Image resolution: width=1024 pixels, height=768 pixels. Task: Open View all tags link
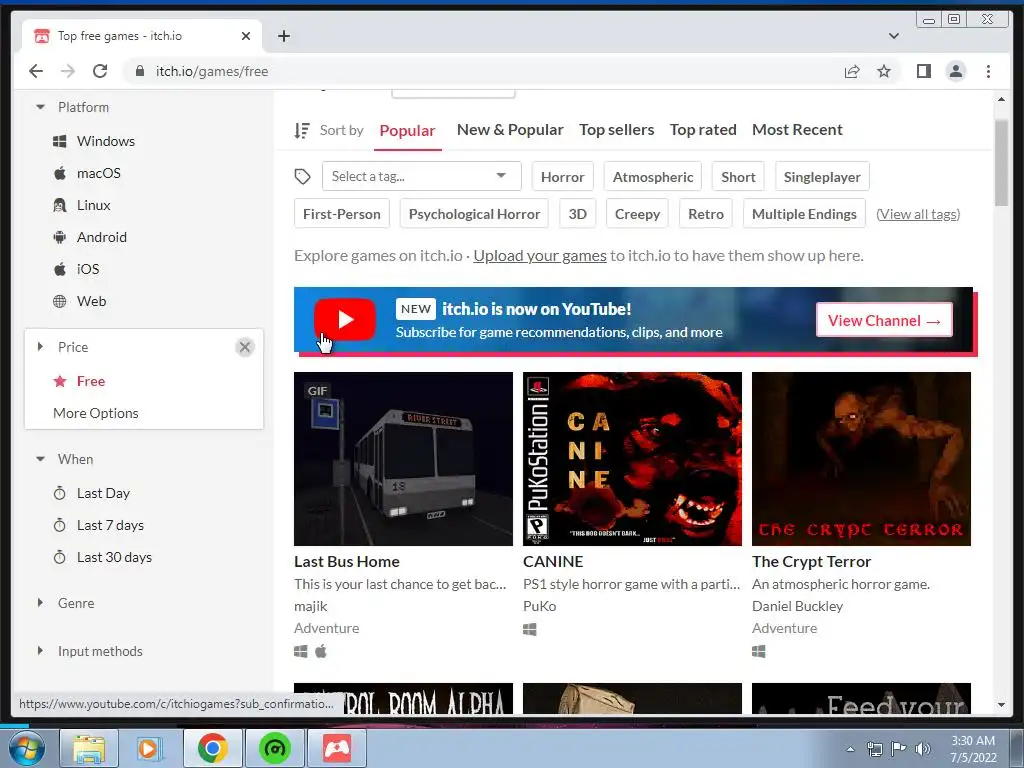(918, 214)
